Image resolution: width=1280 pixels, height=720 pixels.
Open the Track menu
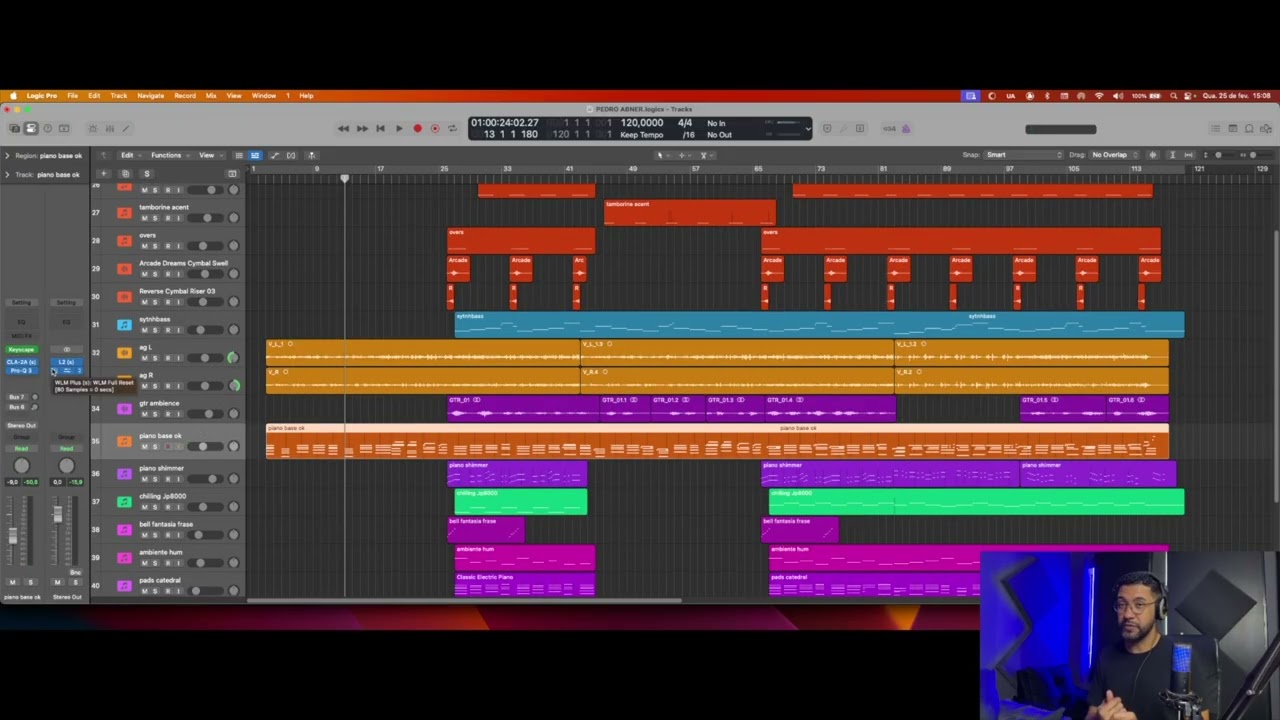pos(119,96)
